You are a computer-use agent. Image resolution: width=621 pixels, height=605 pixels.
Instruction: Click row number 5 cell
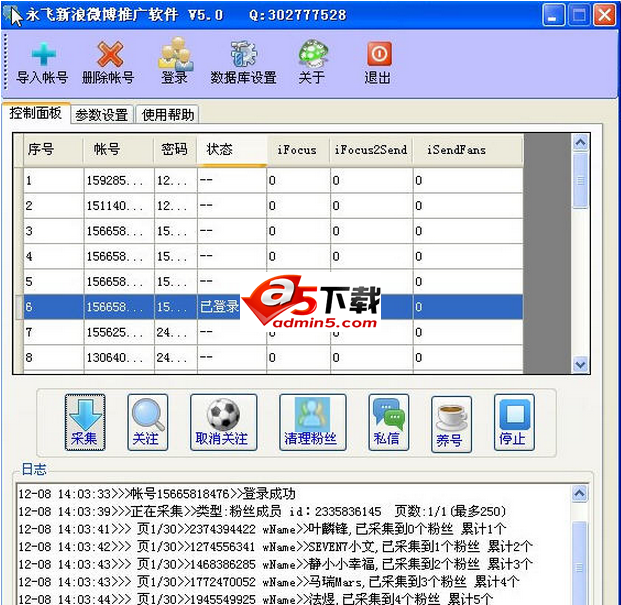pos(53,282)
